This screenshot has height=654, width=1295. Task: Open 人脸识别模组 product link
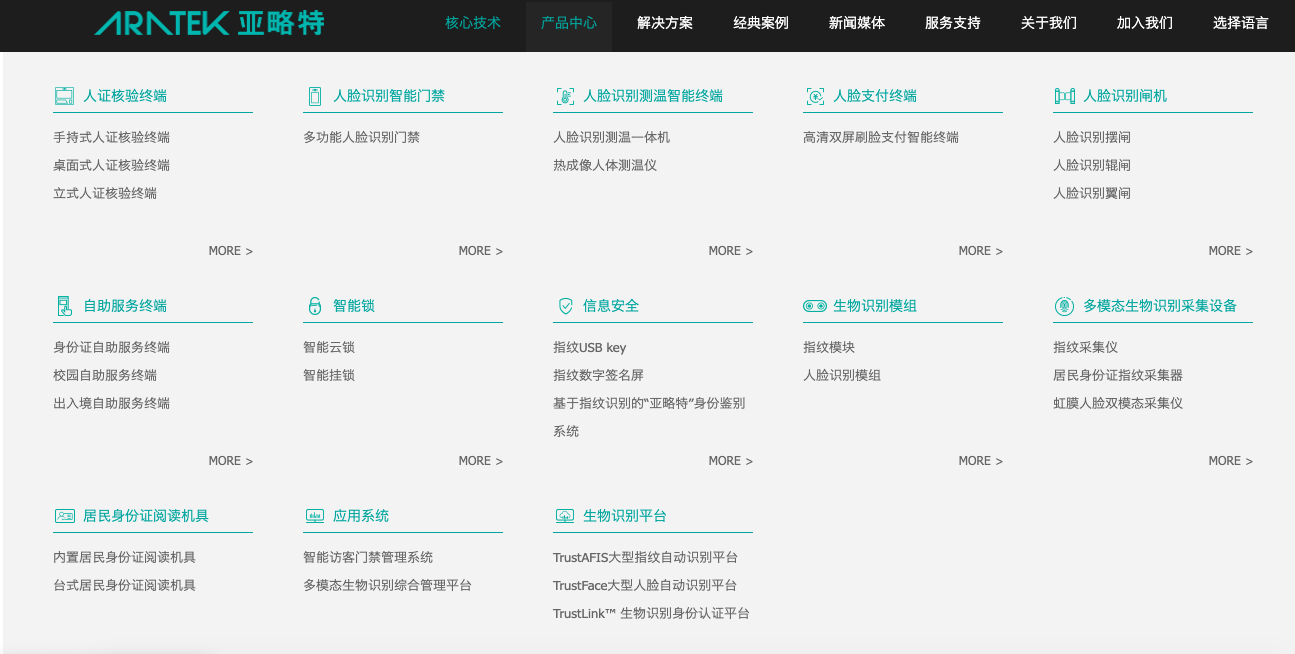coord(842,375)
